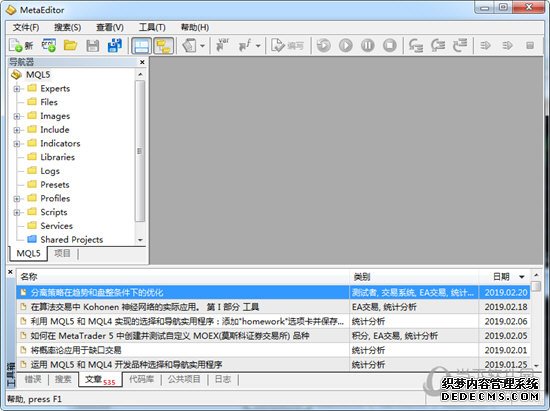Select the Kohonen article row
550x411 pixels.
pyautogui.click(x=273, y=307)
